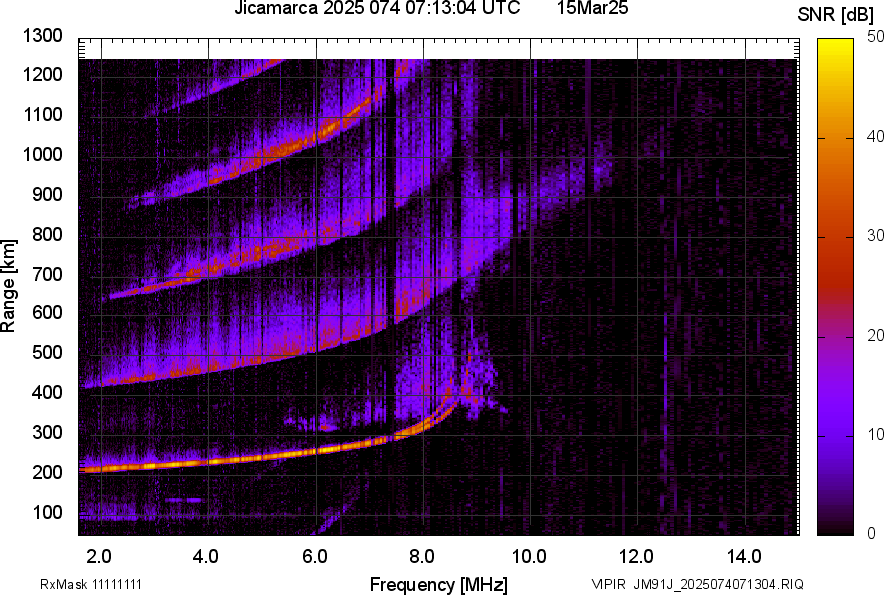This screenshot has height=595, width=884.
Task: Click the short echo segment near 130 km range
Action: point(183,500)
